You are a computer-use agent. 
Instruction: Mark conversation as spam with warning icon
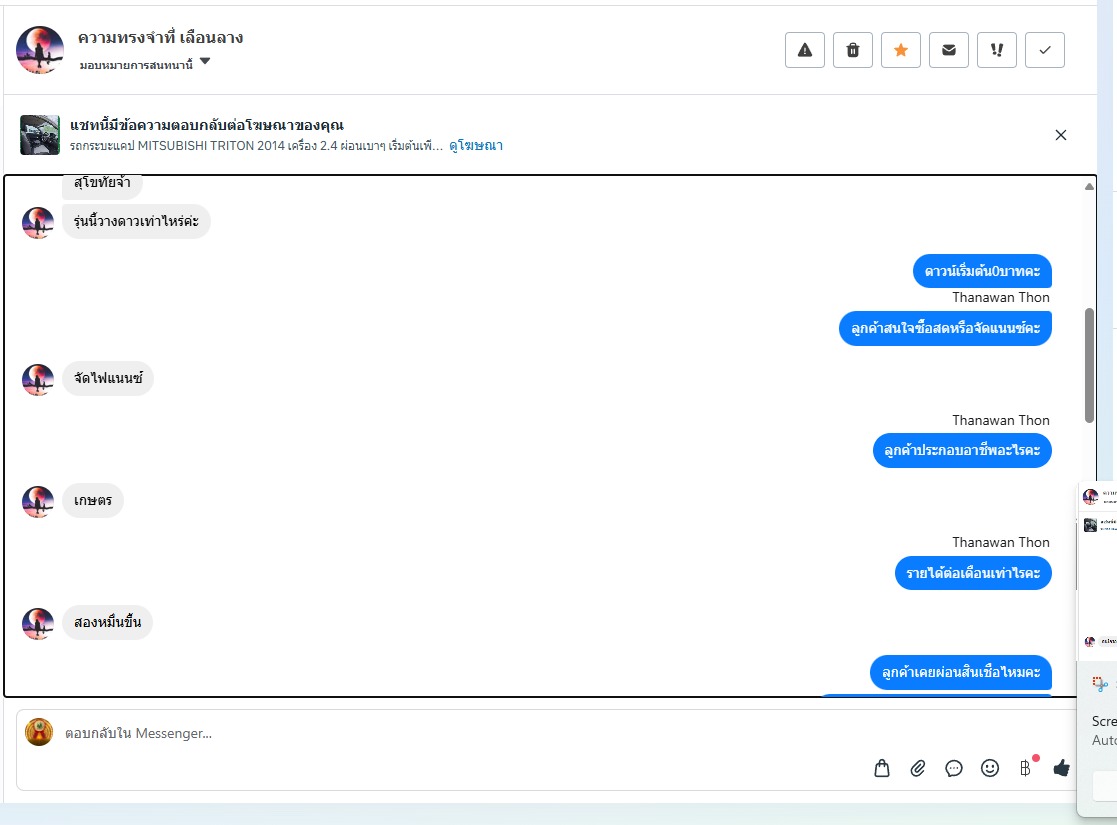tap(804, 50)
